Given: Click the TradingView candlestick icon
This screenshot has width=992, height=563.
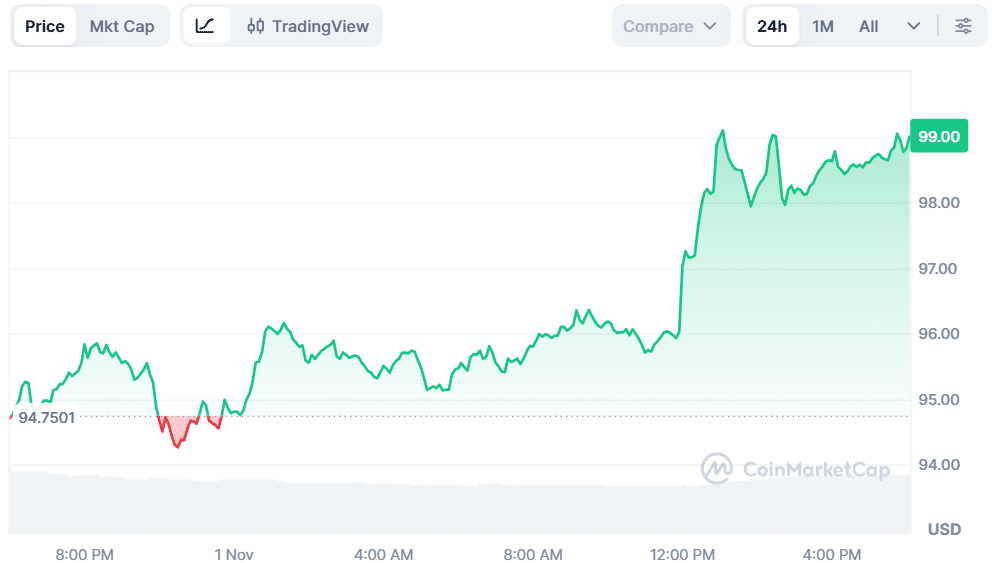Looking at the screenshot, I should click(256, 26).
